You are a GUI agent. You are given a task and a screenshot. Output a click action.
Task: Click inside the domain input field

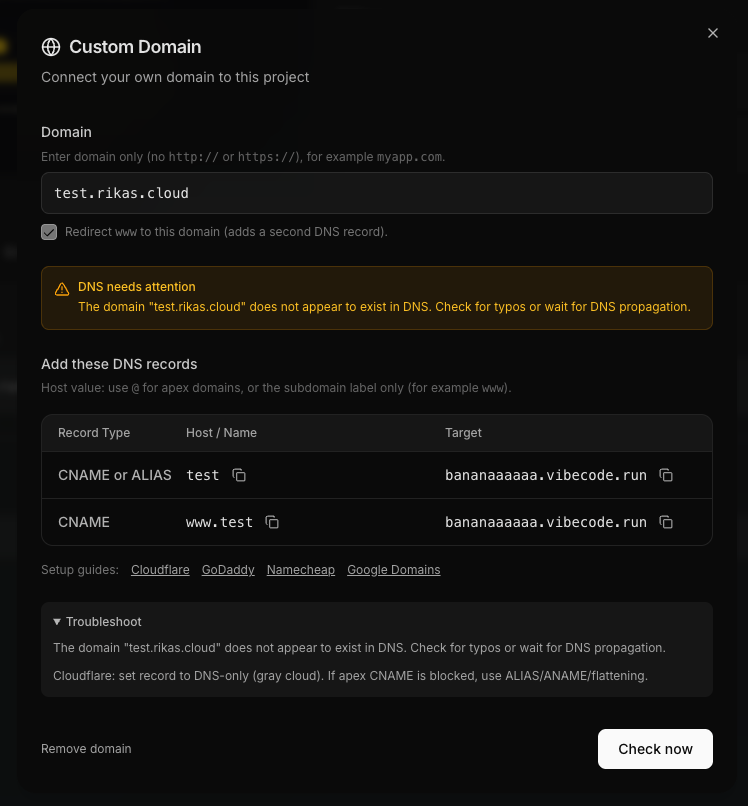point(377,192)
